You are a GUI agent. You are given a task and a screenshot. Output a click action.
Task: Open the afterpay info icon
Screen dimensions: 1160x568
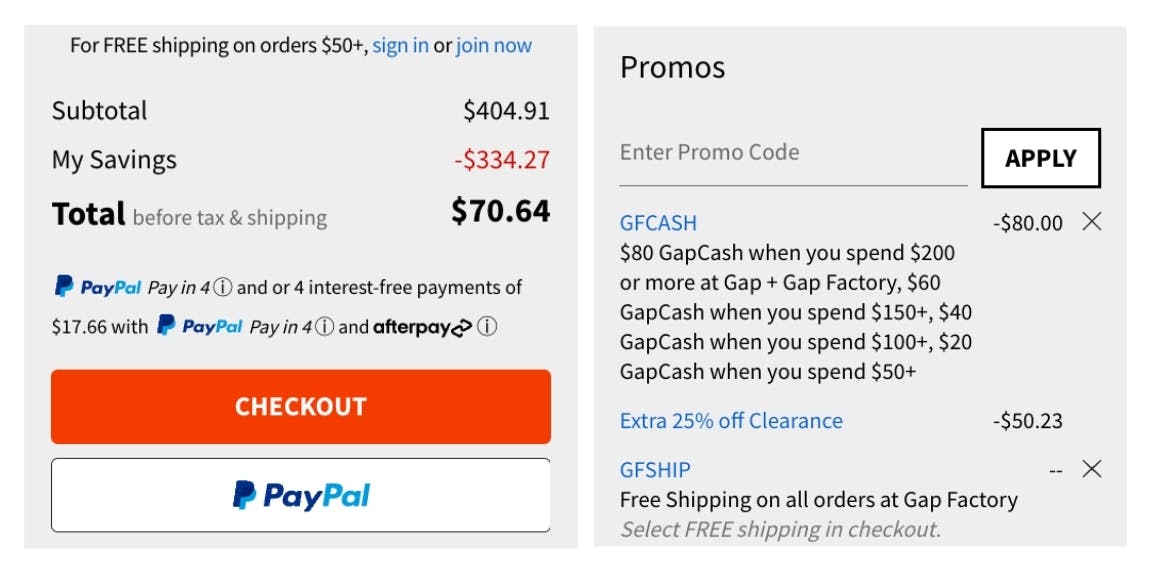[487, 327]
